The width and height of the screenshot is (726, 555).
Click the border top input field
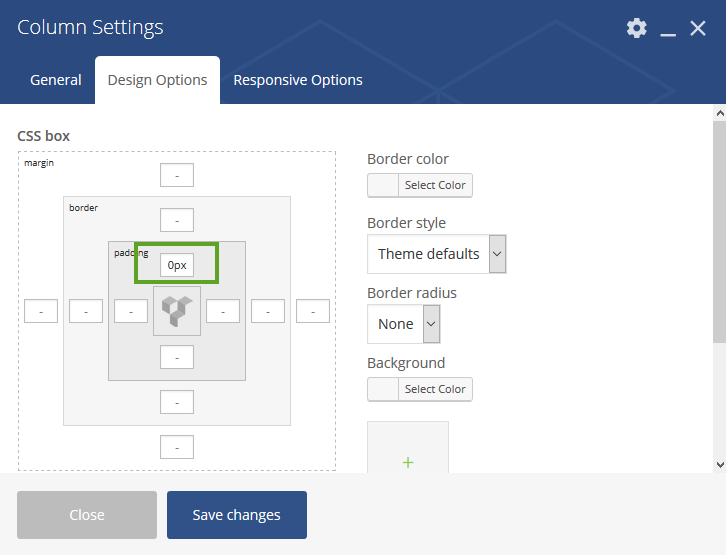coord(177,220)
